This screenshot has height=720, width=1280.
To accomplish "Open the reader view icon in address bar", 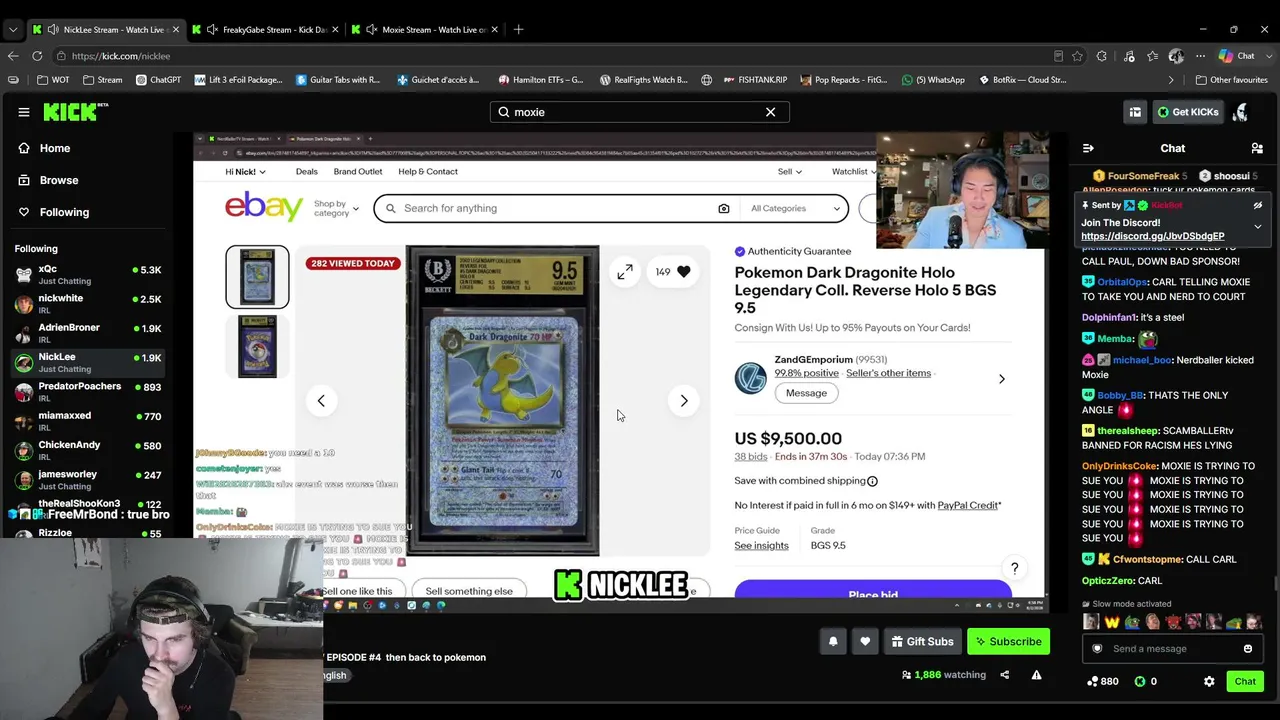I will pos(1058,56).
